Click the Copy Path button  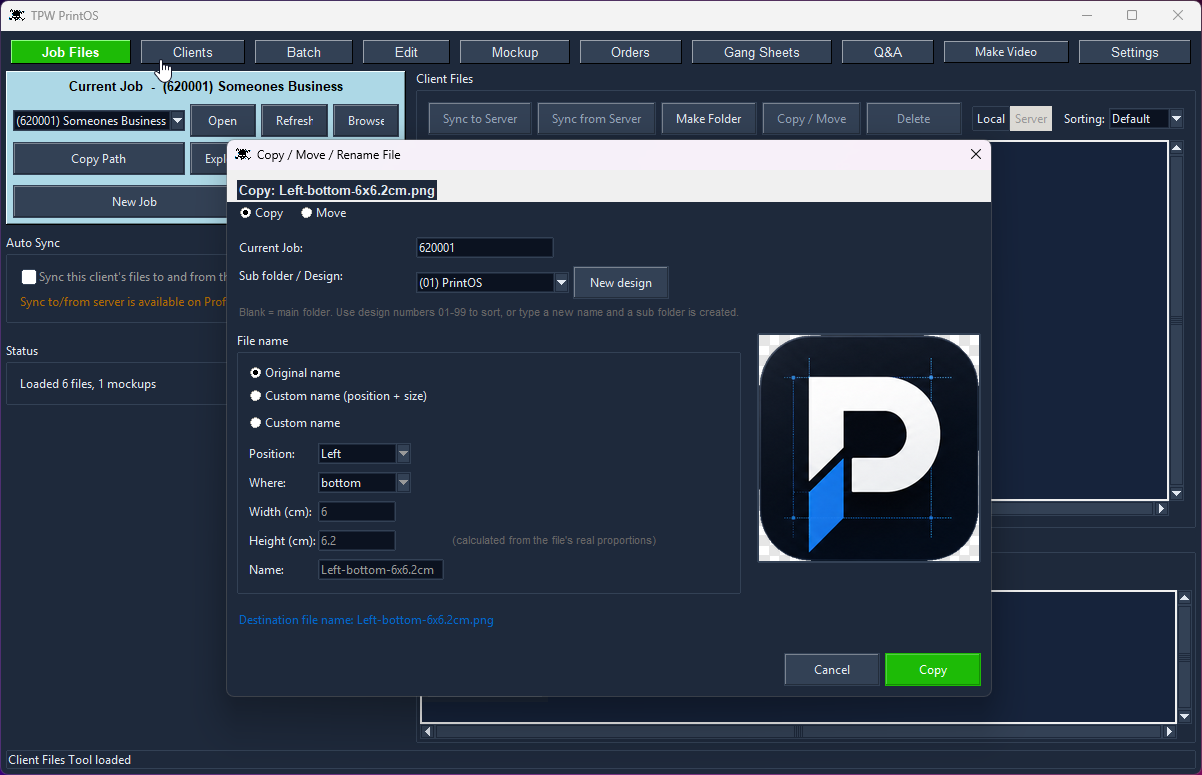pos(99,159)
